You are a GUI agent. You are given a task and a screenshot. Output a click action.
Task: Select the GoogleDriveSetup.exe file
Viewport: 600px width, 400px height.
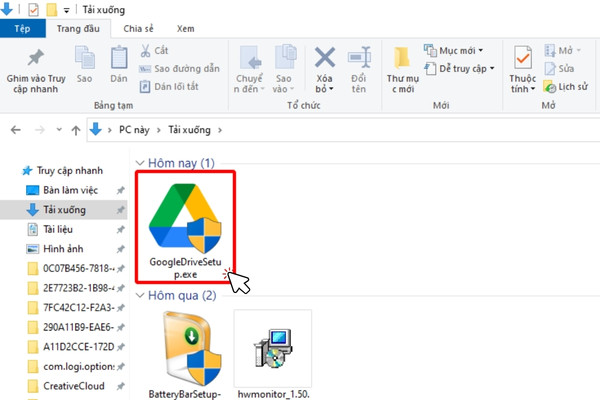185,231
